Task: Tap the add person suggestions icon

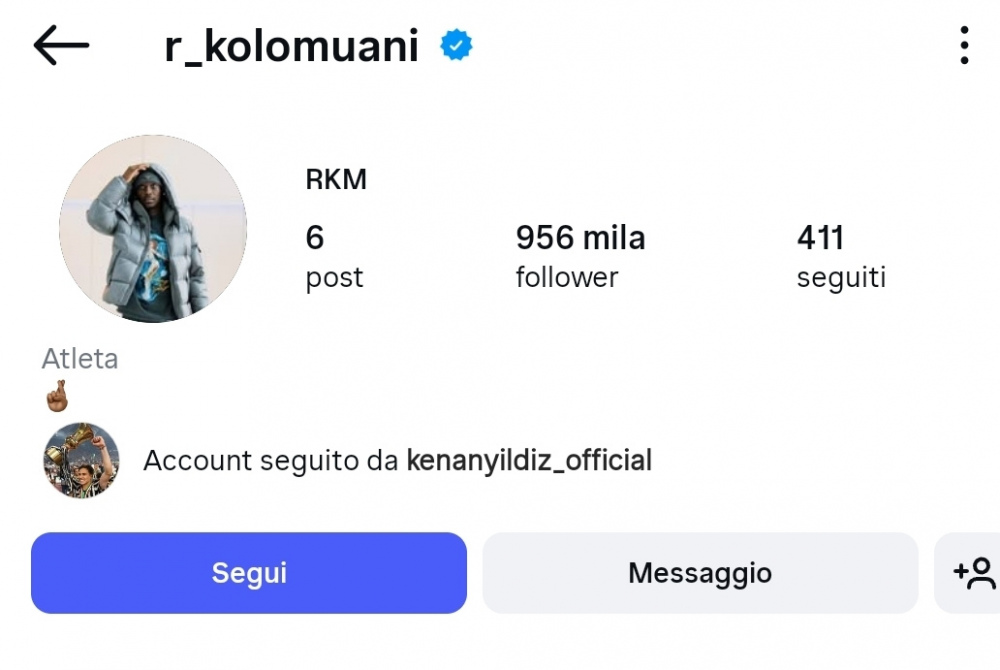Action: point(973,573)
